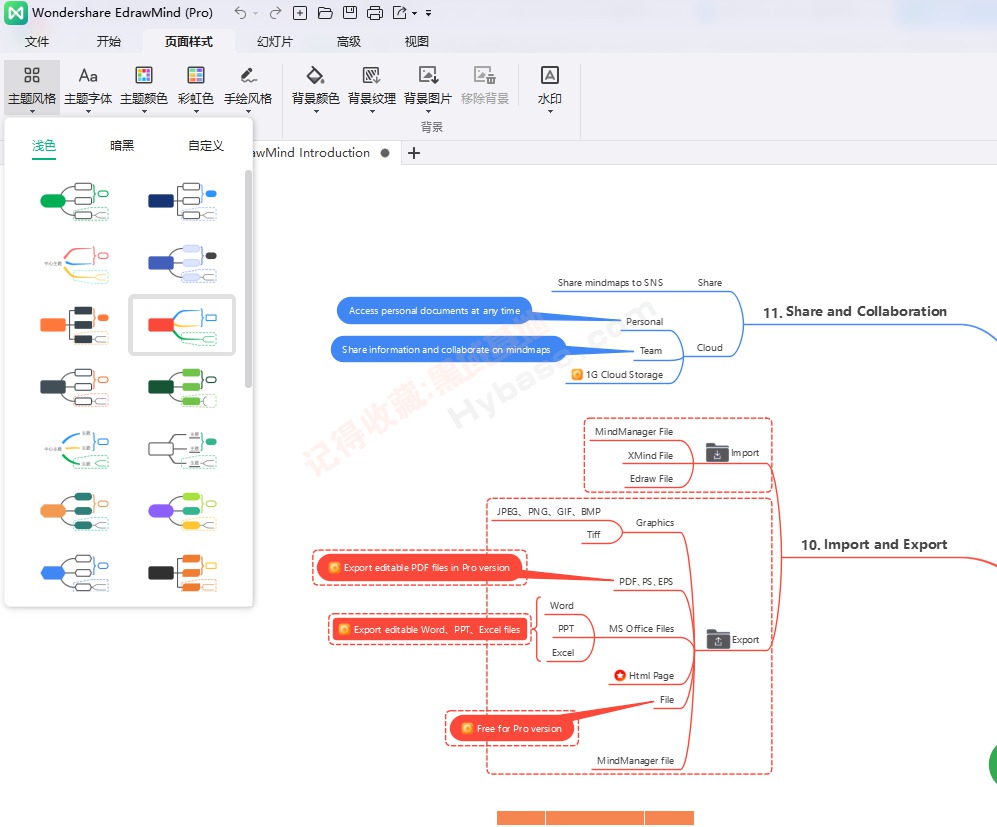Pick blue hexagon root theme thumbnail
The image size is (997, 827).
tap(74, 573)
